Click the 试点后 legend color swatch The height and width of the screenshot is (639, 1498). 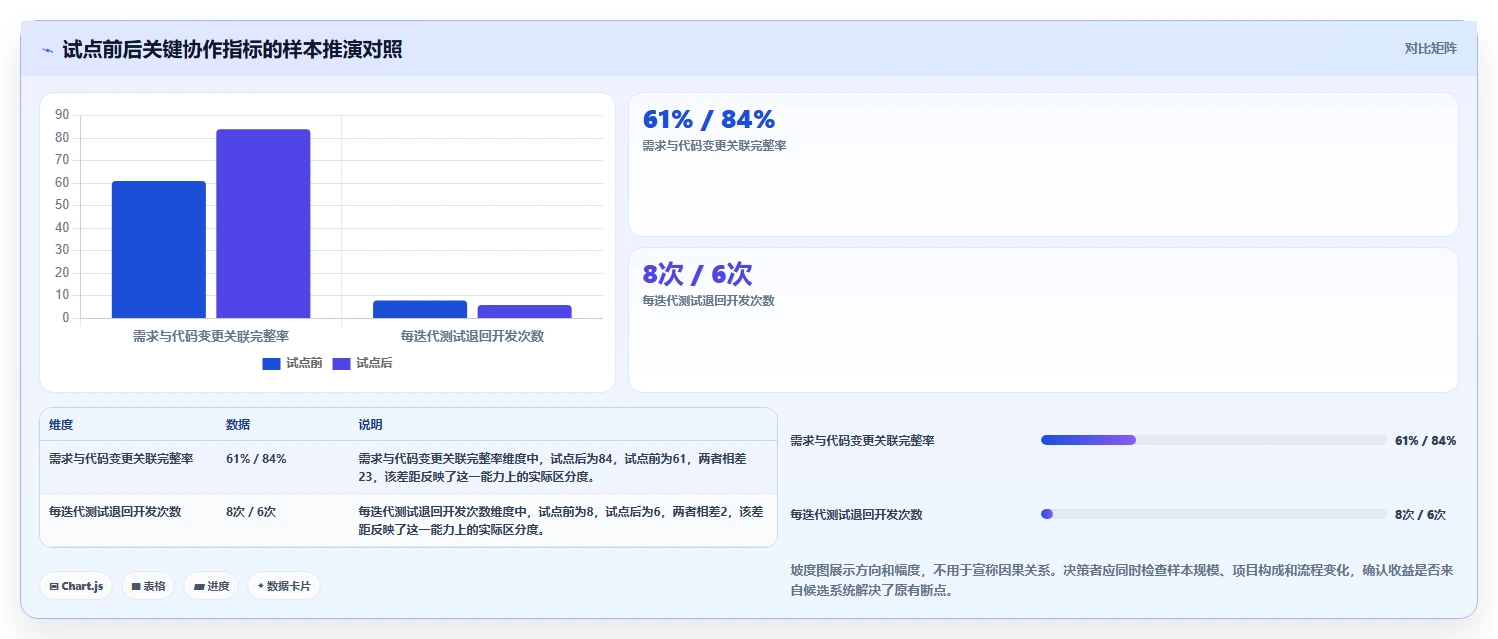tap(342, 364)
